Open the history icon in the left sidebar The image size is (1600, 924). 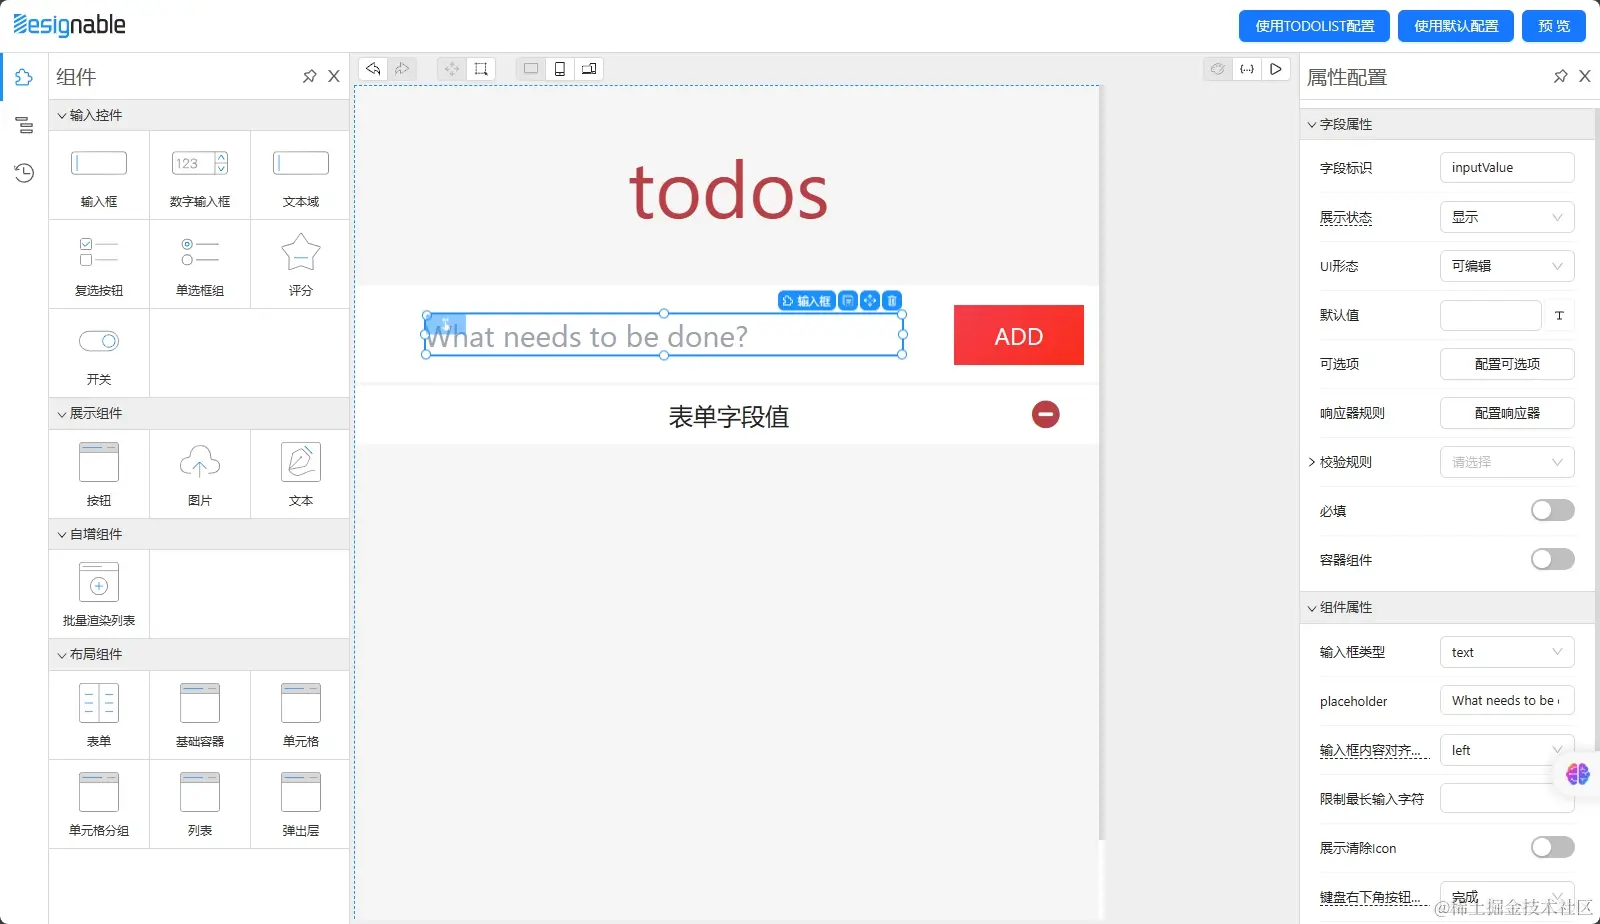(24, 173)
